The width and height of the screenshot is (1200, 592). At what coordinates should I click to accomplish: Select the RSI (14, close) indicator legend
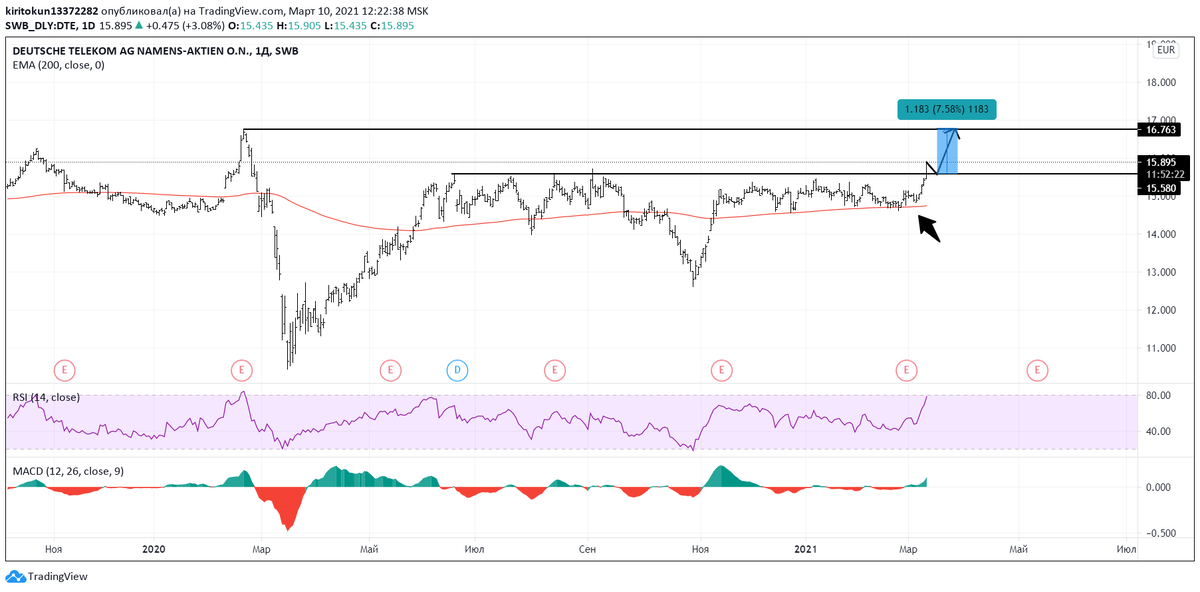pyautogui.click(x=46, y=397)
